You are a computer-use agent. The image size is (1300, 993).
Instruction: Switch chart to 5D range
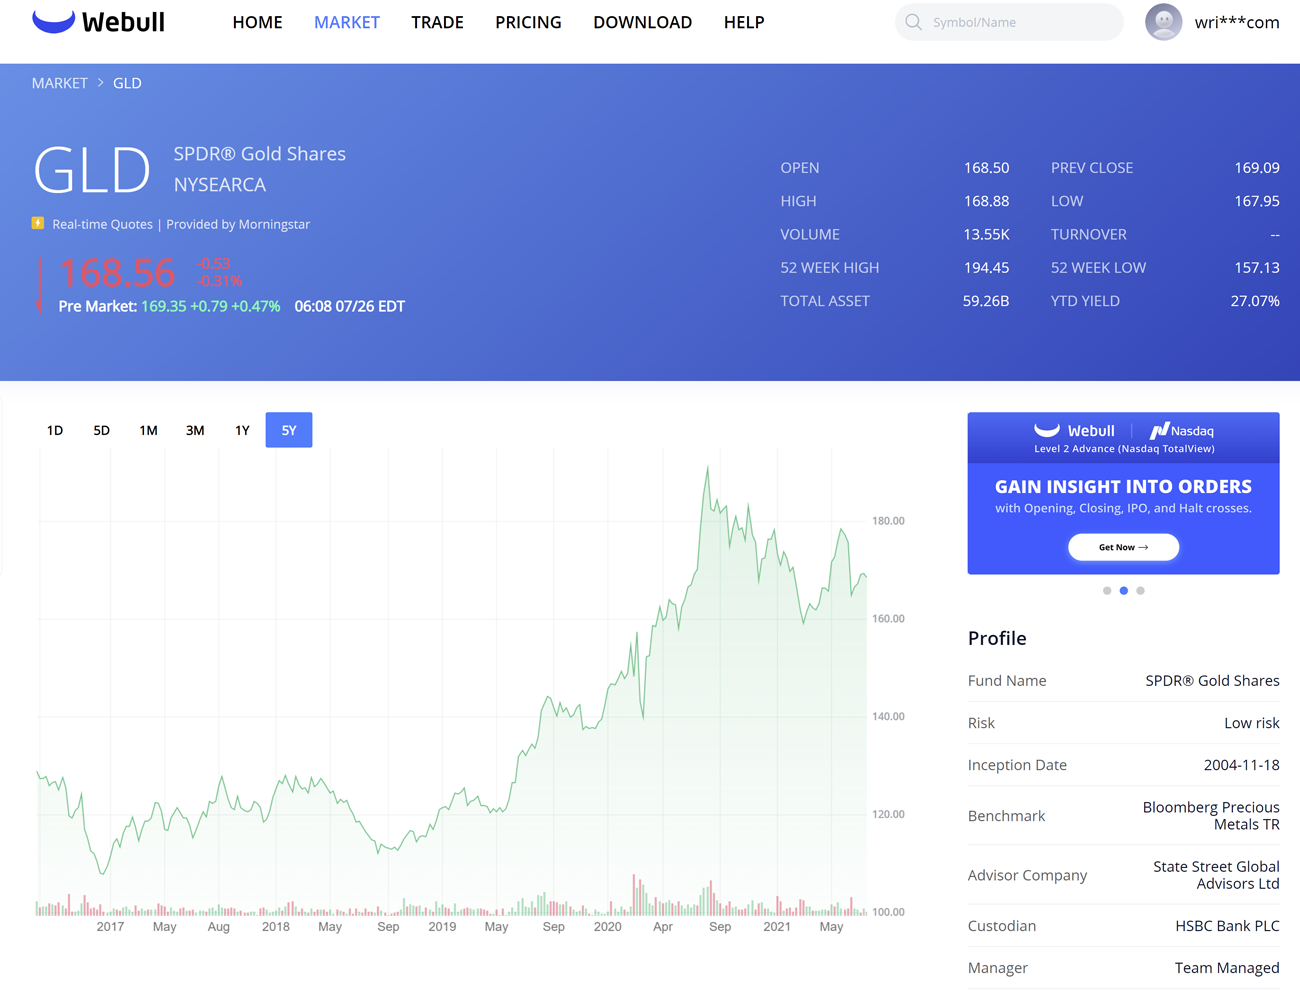pos(101,430)
